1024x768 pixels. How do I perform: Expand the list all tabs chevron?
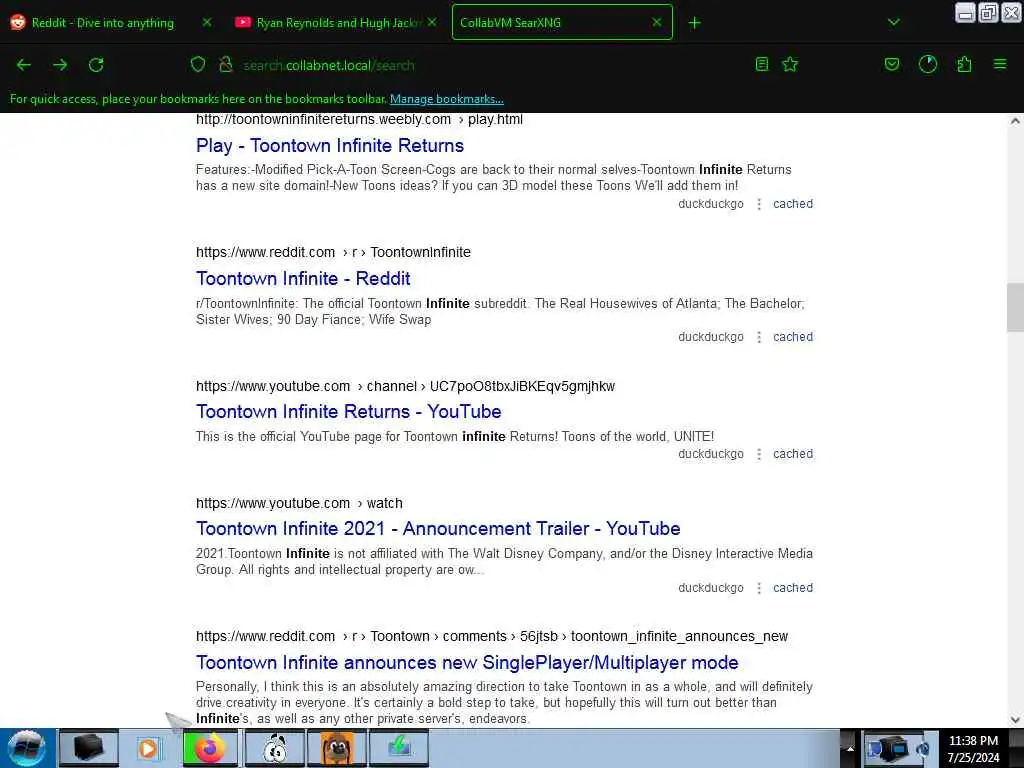(893, 22)
